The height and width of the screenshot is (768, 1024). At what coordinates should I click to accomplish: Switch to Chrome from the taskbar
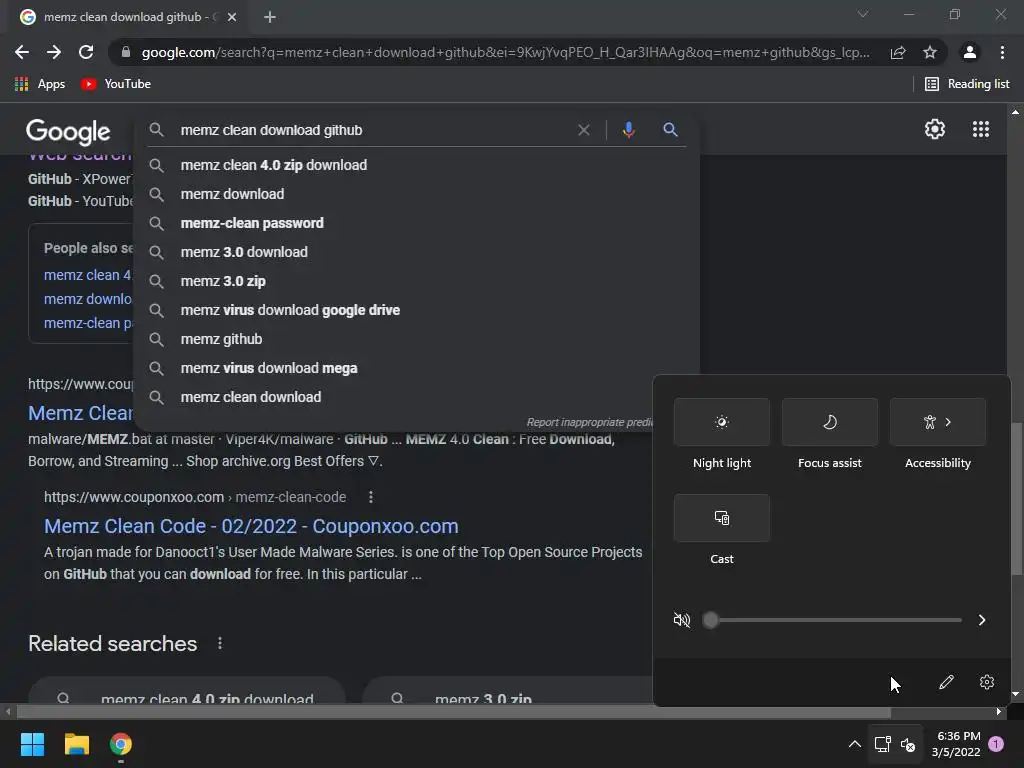click(x=121, y=744)
